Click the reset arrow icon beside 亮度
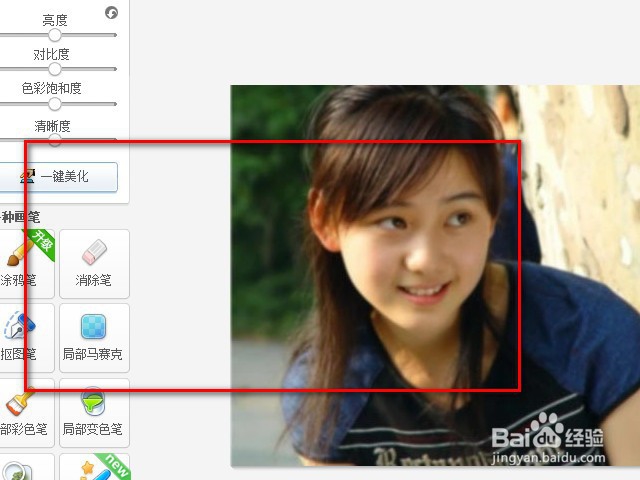 [111, 13]
